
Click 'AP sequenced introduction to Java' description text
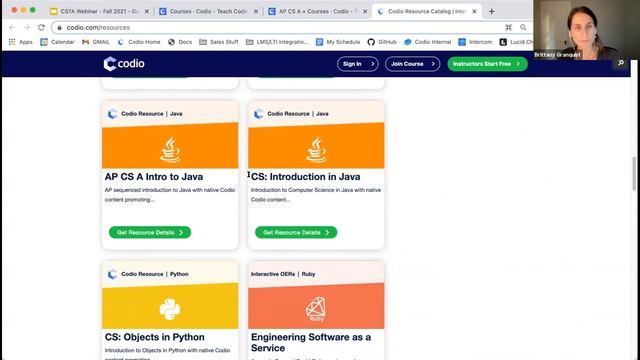(x=170, y=195)
